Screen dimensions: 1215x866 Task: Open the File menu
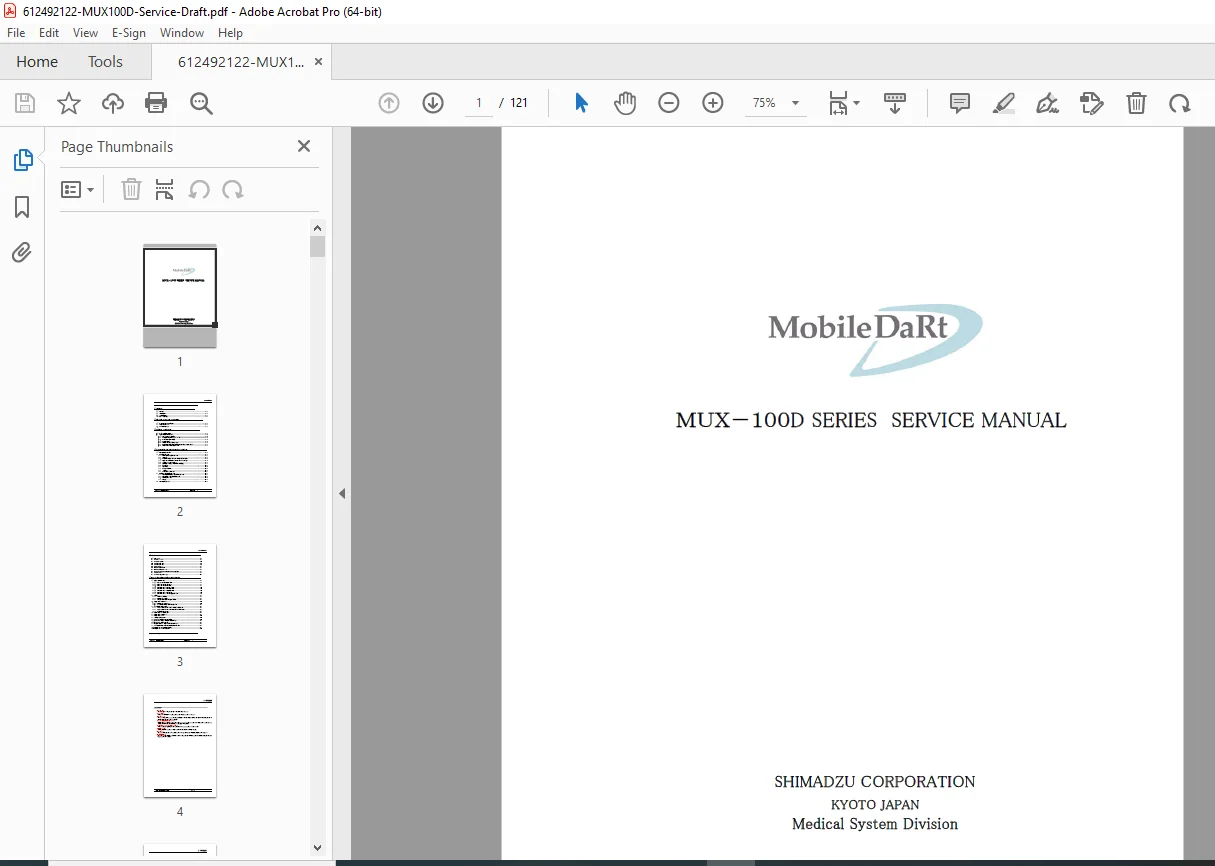pyautogui.click(x=16, y=33)
